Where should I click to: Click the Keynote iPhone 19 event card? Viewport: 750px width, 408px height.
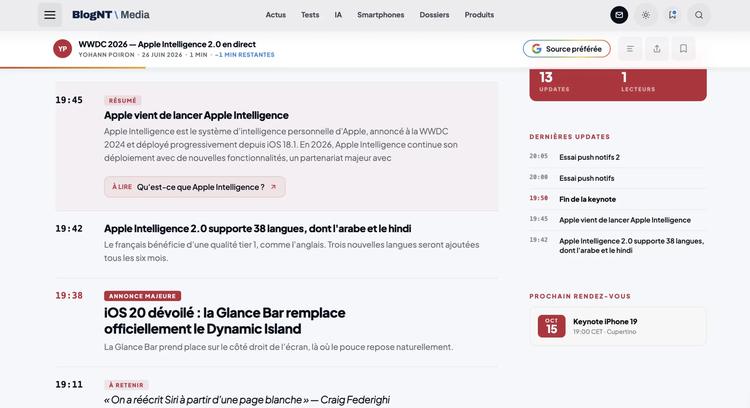(618, 326)
